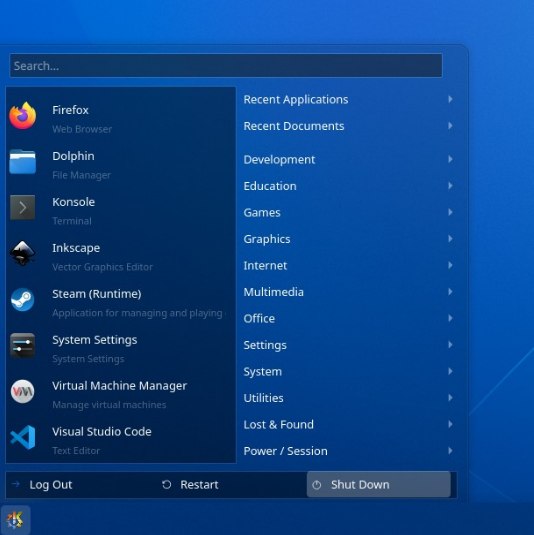Expand the Multimedia category arrow

tap(450, 292)
